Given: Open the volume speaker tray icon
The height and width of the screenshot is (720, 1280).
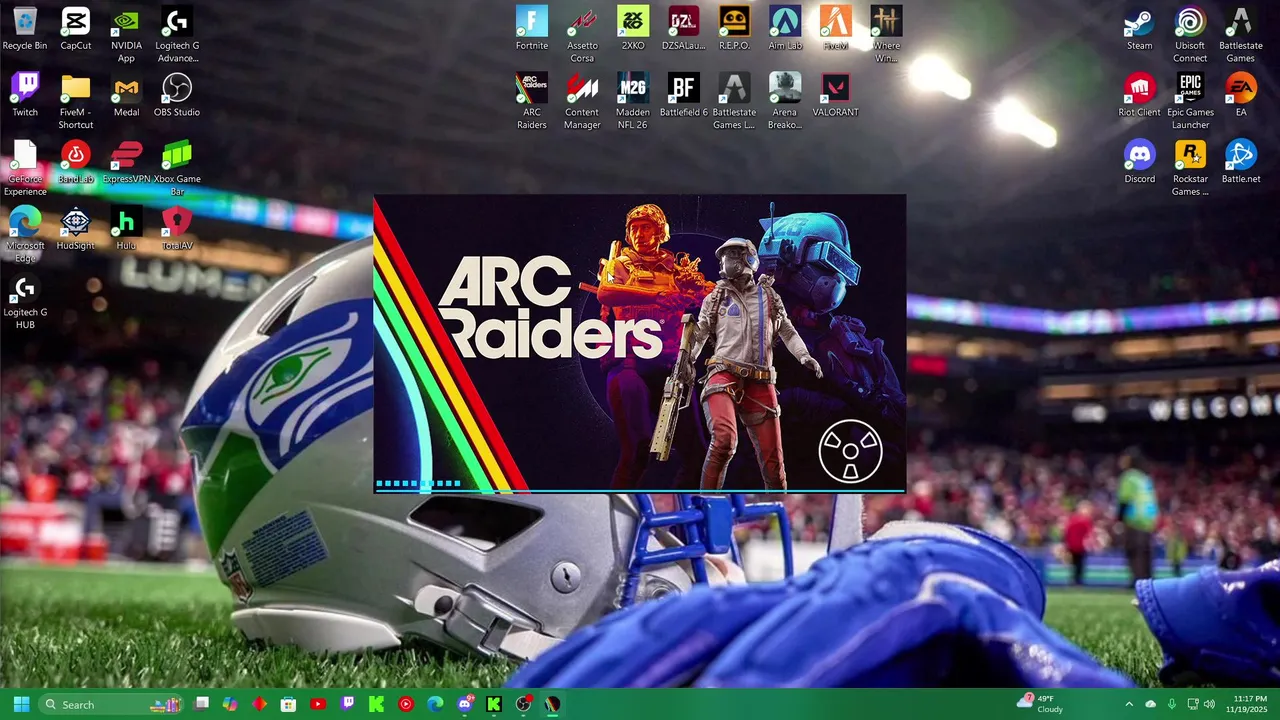Looking at the screenshot, I should pyautogui.click(x=1210, y=704).
